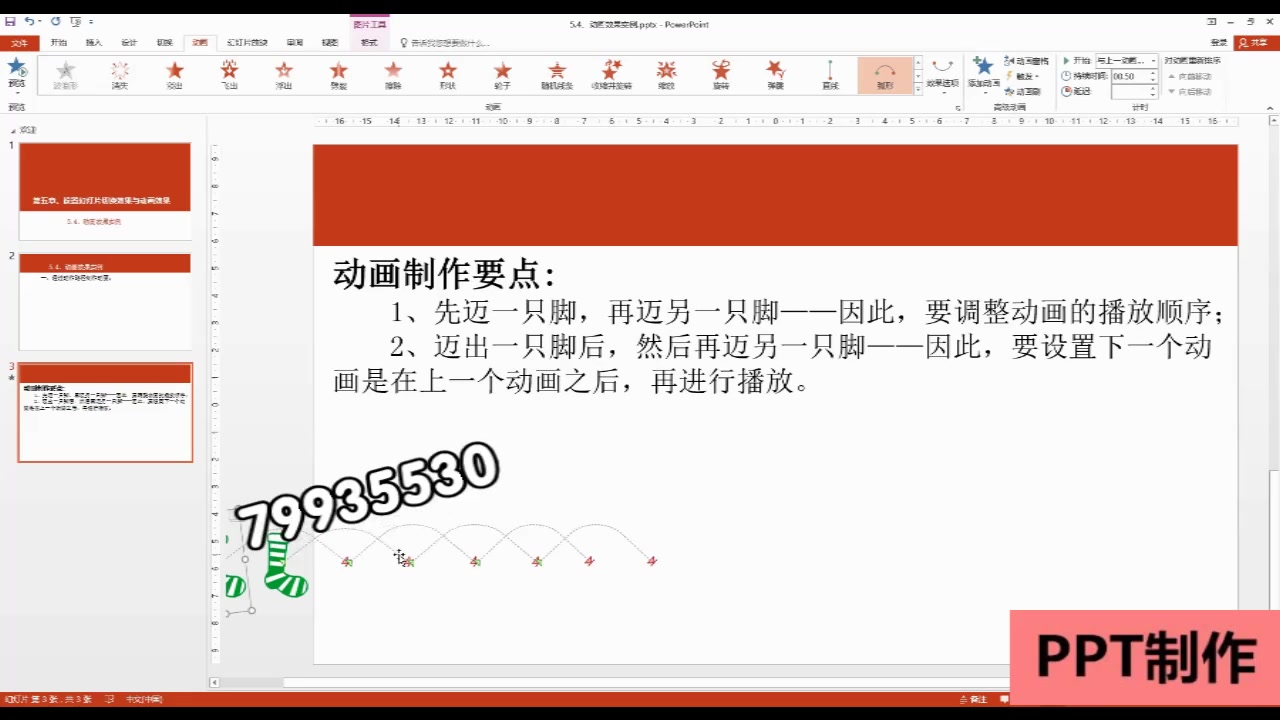Select slide 1 thumbnail
Screen dimensions: 1280x720
click(105, 191)
